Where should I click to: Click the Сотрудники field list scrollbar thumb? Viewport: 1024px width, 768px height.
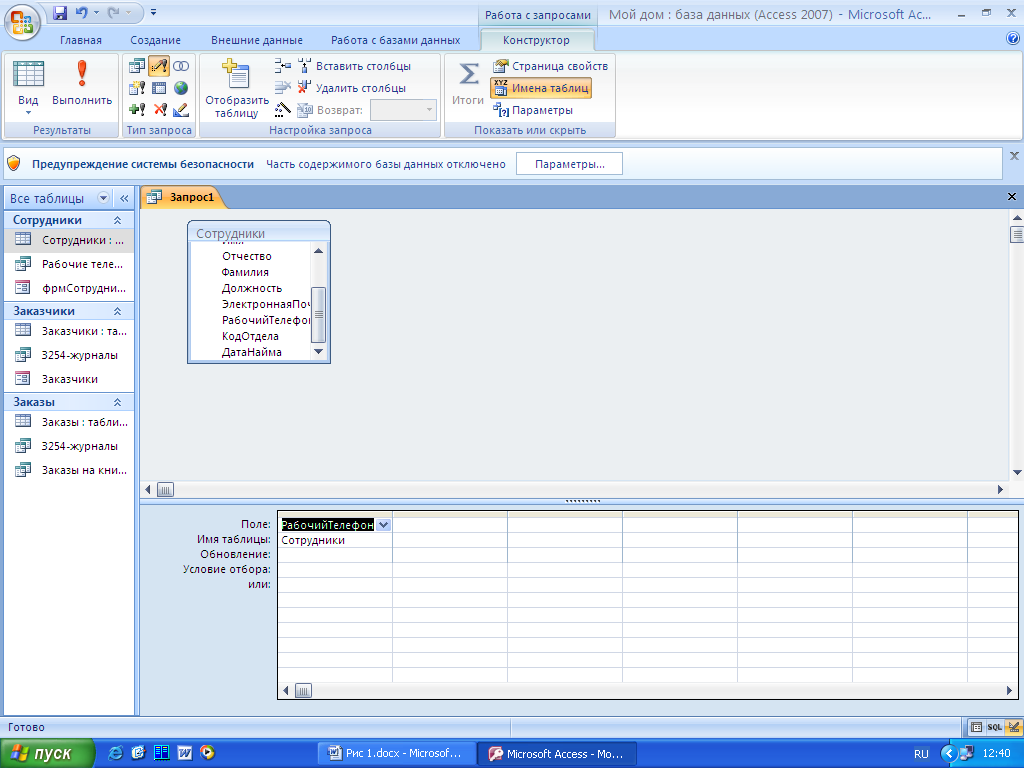[x=319, y=314]
